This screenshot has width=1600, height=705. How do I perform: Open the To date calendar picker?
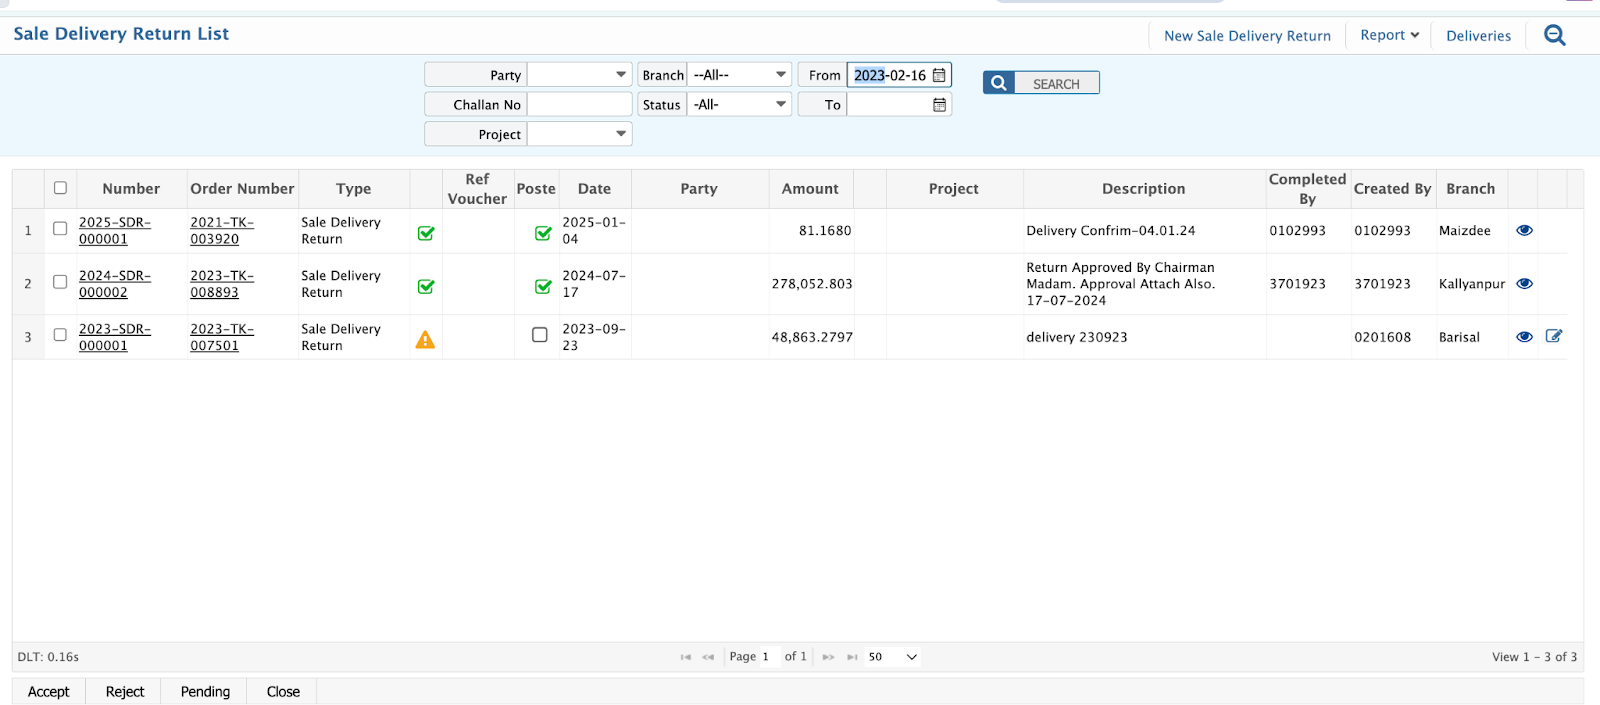point(939,105)
